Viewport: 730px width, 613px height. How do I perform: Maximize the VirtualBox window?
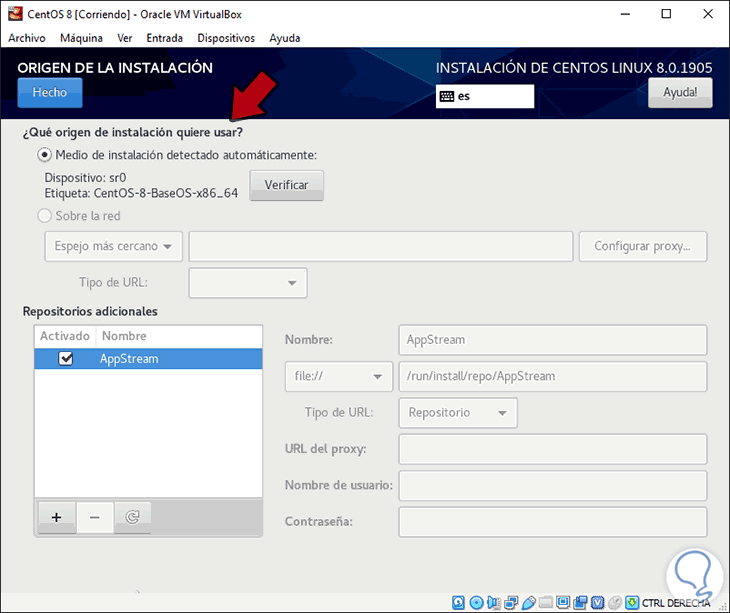click(666, 14)
